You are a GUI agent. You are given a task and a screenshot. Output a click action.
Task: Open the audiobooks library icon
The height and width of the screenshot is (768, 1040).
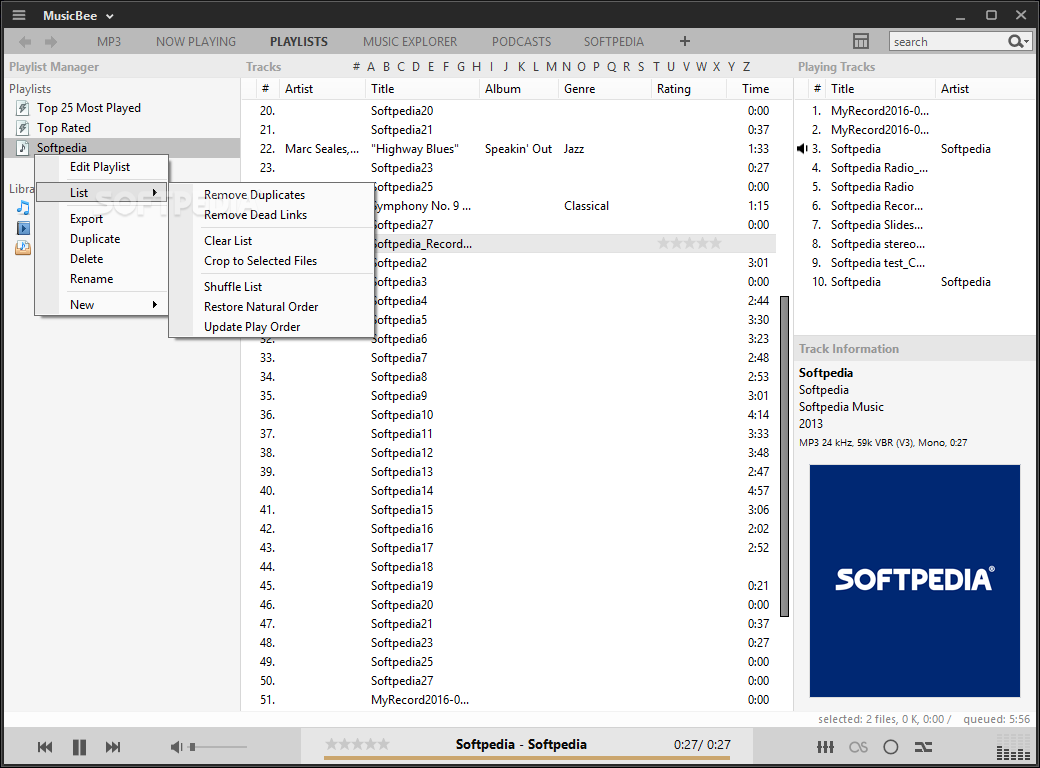click(23, 248)
